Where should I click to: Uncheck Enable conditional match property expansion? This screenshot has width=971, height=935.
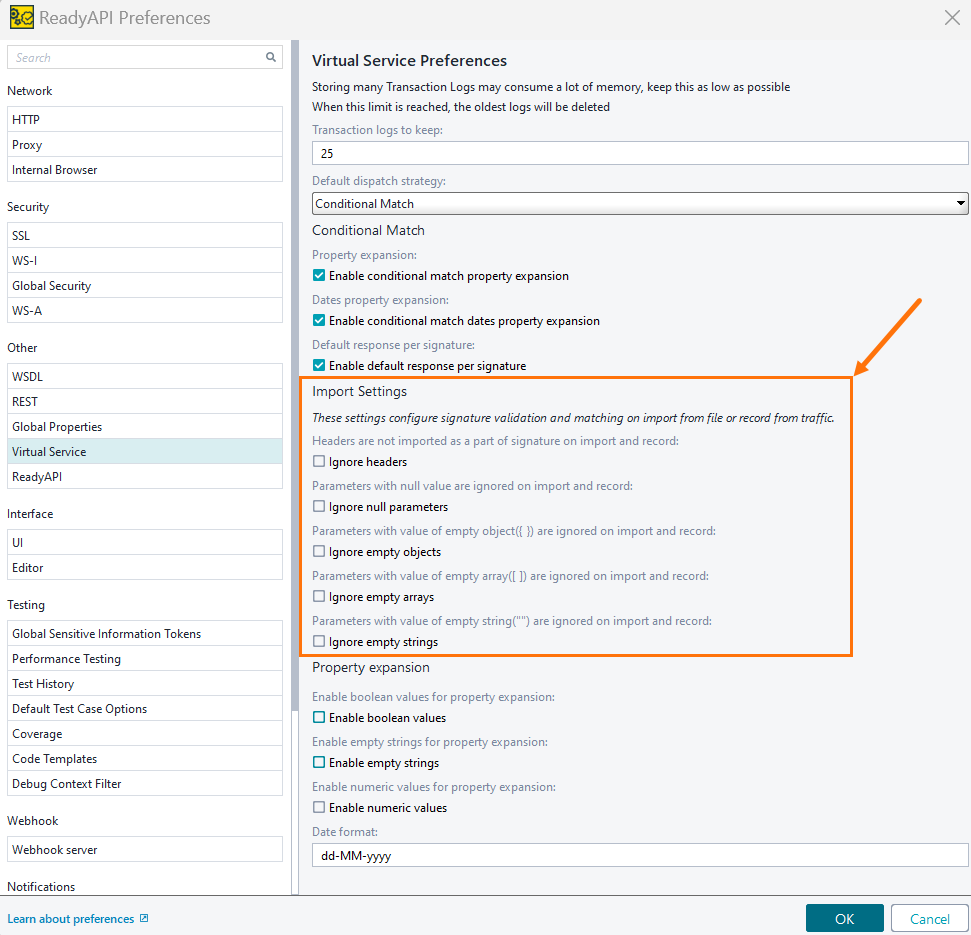(x=320, y=276)
